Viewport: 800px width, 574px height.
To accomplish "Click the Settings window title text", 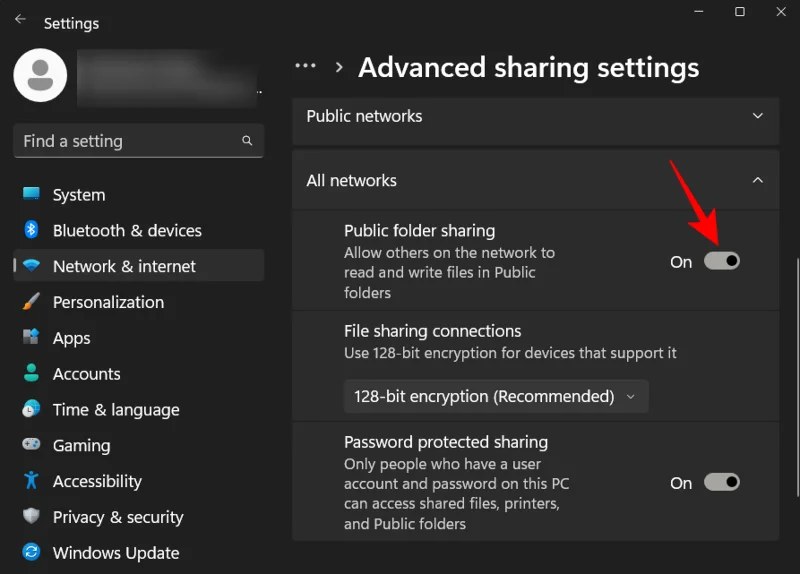I will 71,23.
